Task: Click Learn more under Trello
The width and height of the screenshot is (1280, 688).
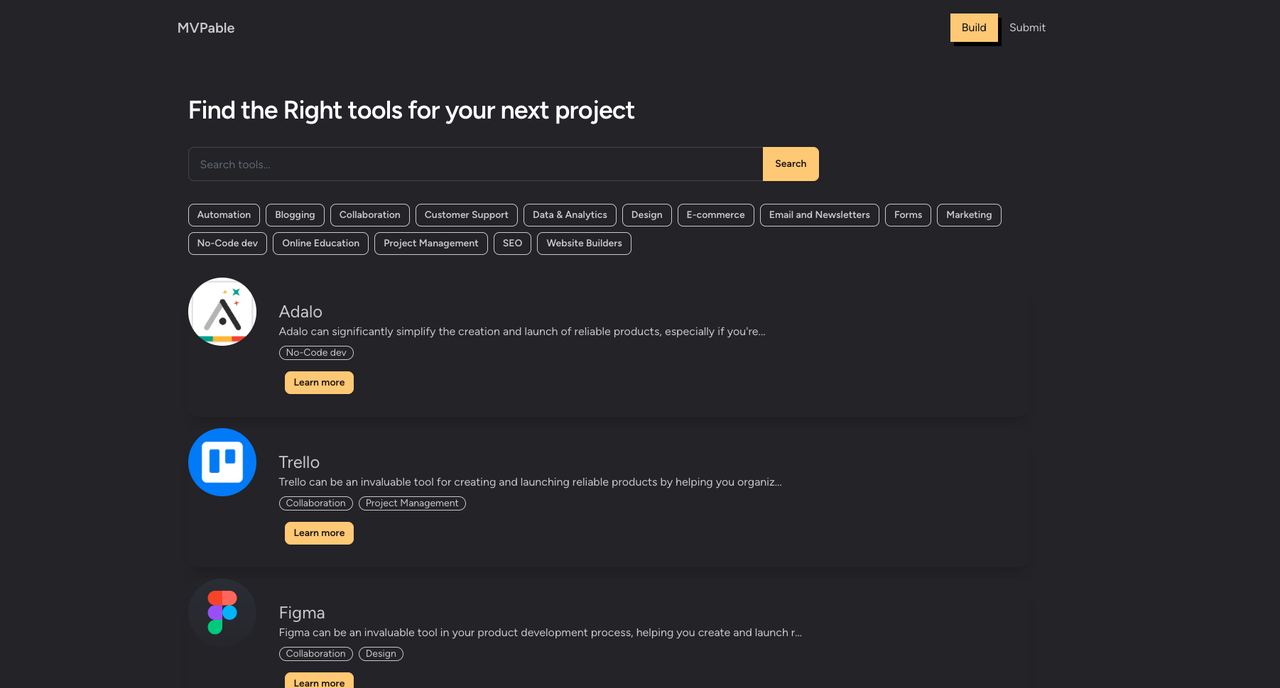Action: pos(318,533)
